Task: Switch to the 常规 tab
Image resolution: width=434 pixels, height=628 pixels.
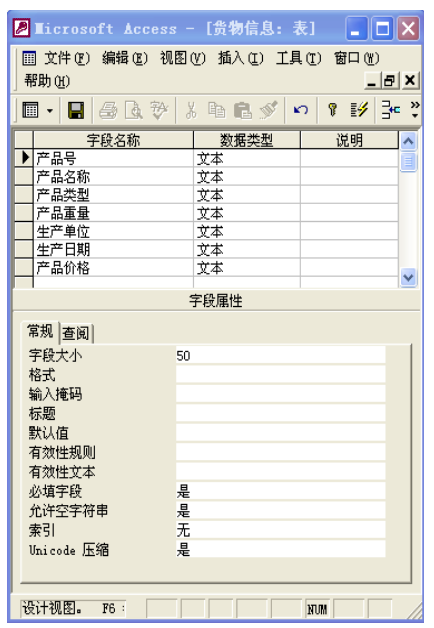Action: 40,332
